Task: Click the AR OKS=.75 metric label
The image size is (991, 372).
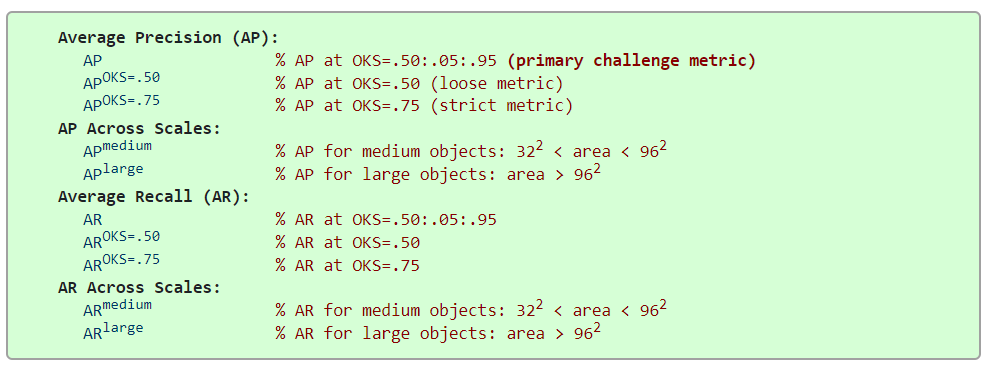Action: point(121,262)
